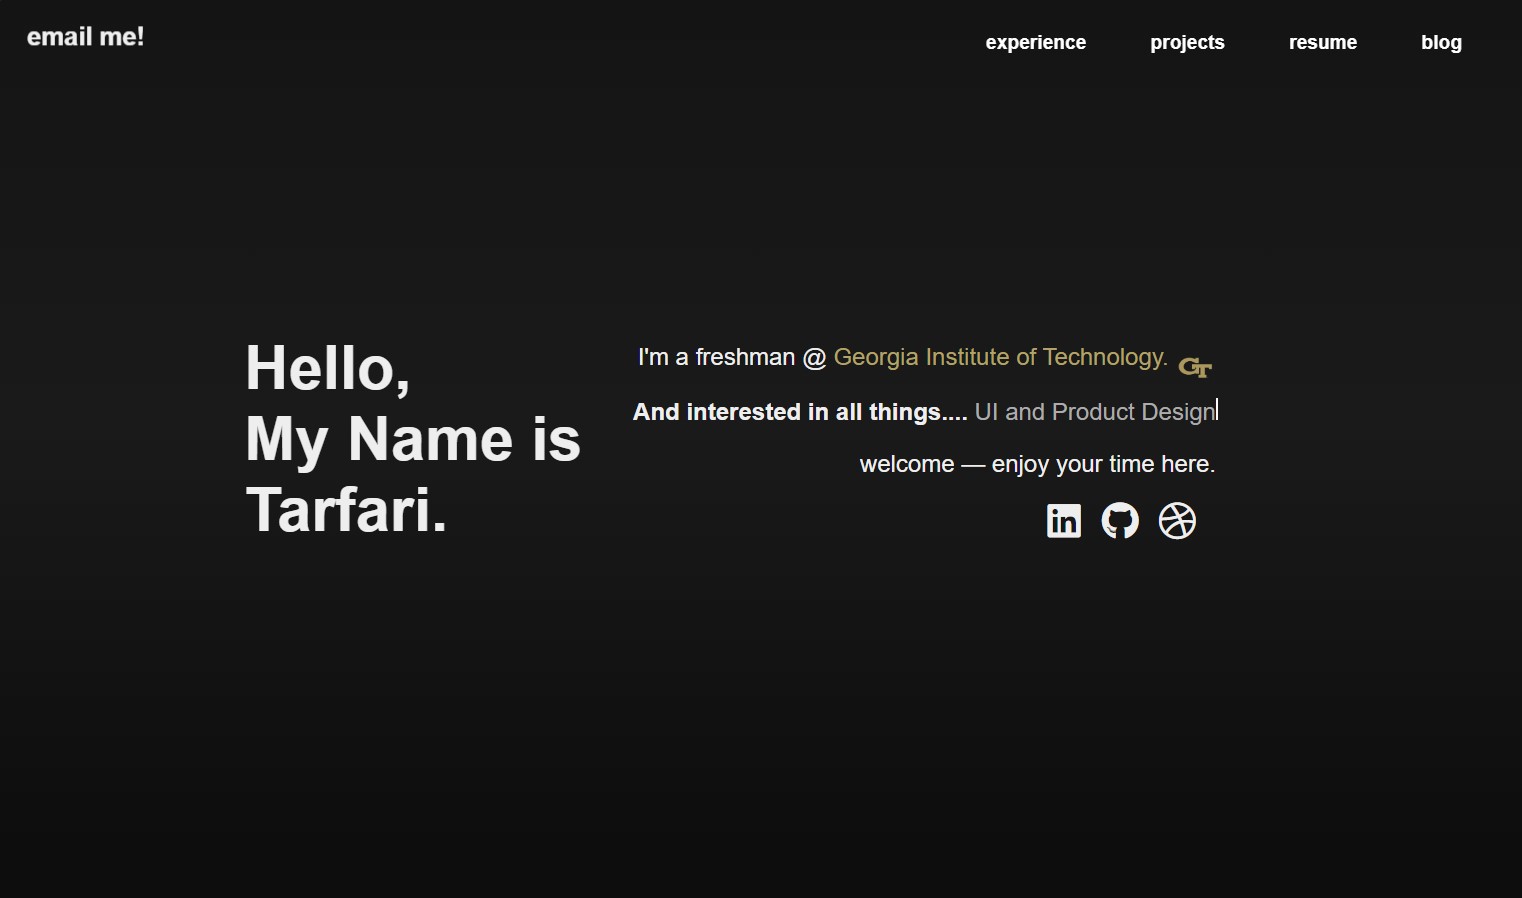The height and width of the screenshot is (898, 1522).
Task: Click the 'UI and Product Design' typed text
Action: [x=1095, y=412]
